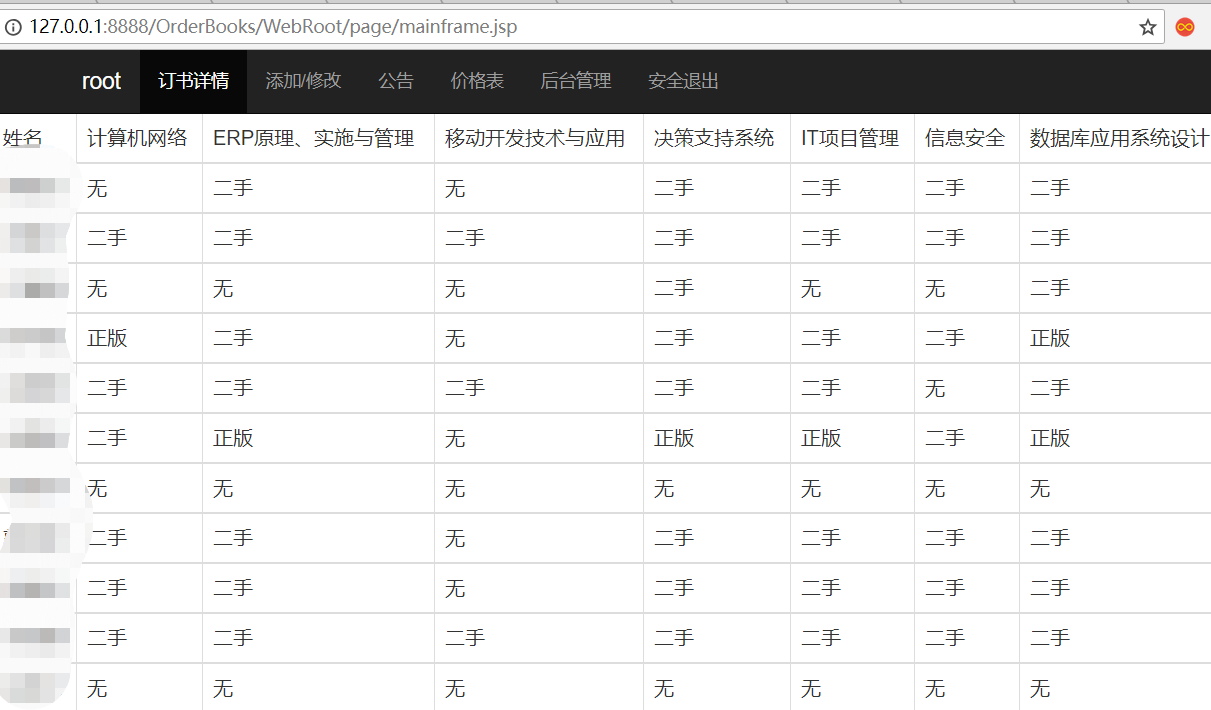1211x710 pixels.
Task: Click the ERP原理、实施与管理 column header
Action: [313, 139]
